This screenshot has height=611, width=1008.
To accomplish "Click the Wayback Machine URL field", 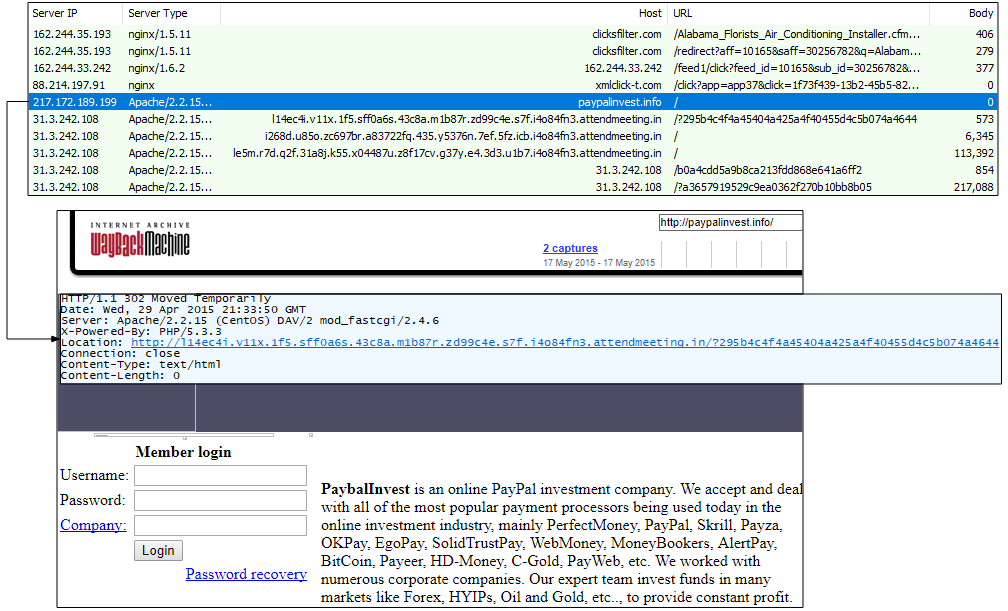I will click(x=729, y=222).
